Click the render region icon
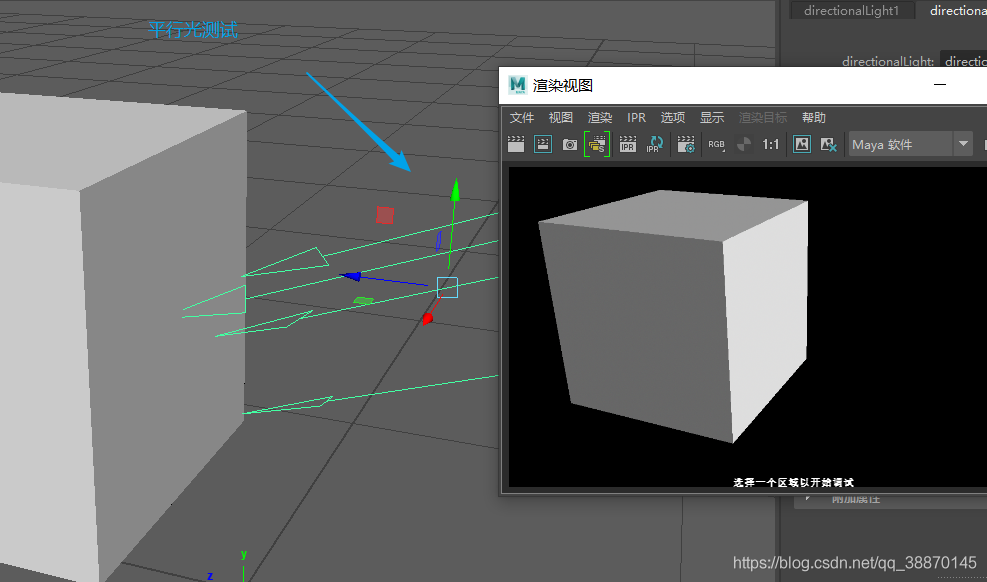 (543, 144)
